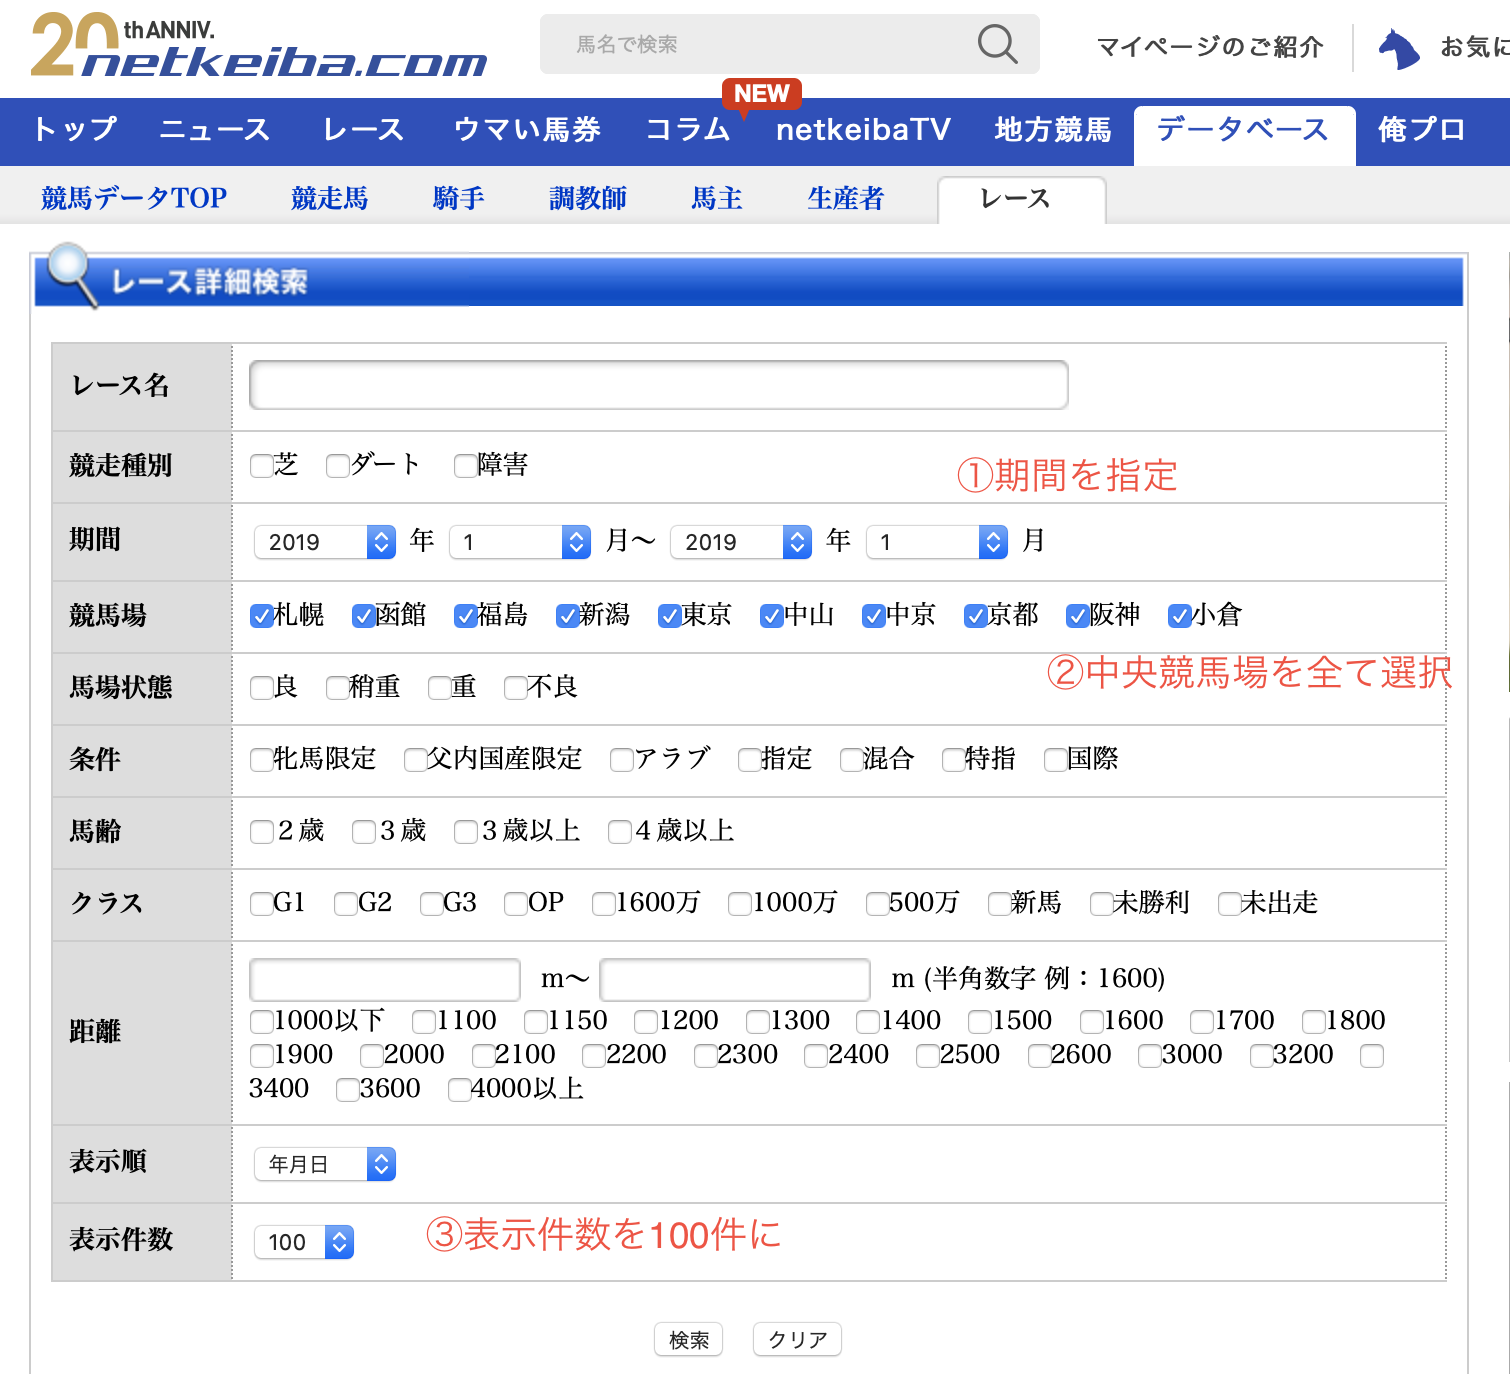Image resolution: width=1510 pixels, height=1374 pixels.
Task: Open the start month dropdown
Action: (520, 542)
